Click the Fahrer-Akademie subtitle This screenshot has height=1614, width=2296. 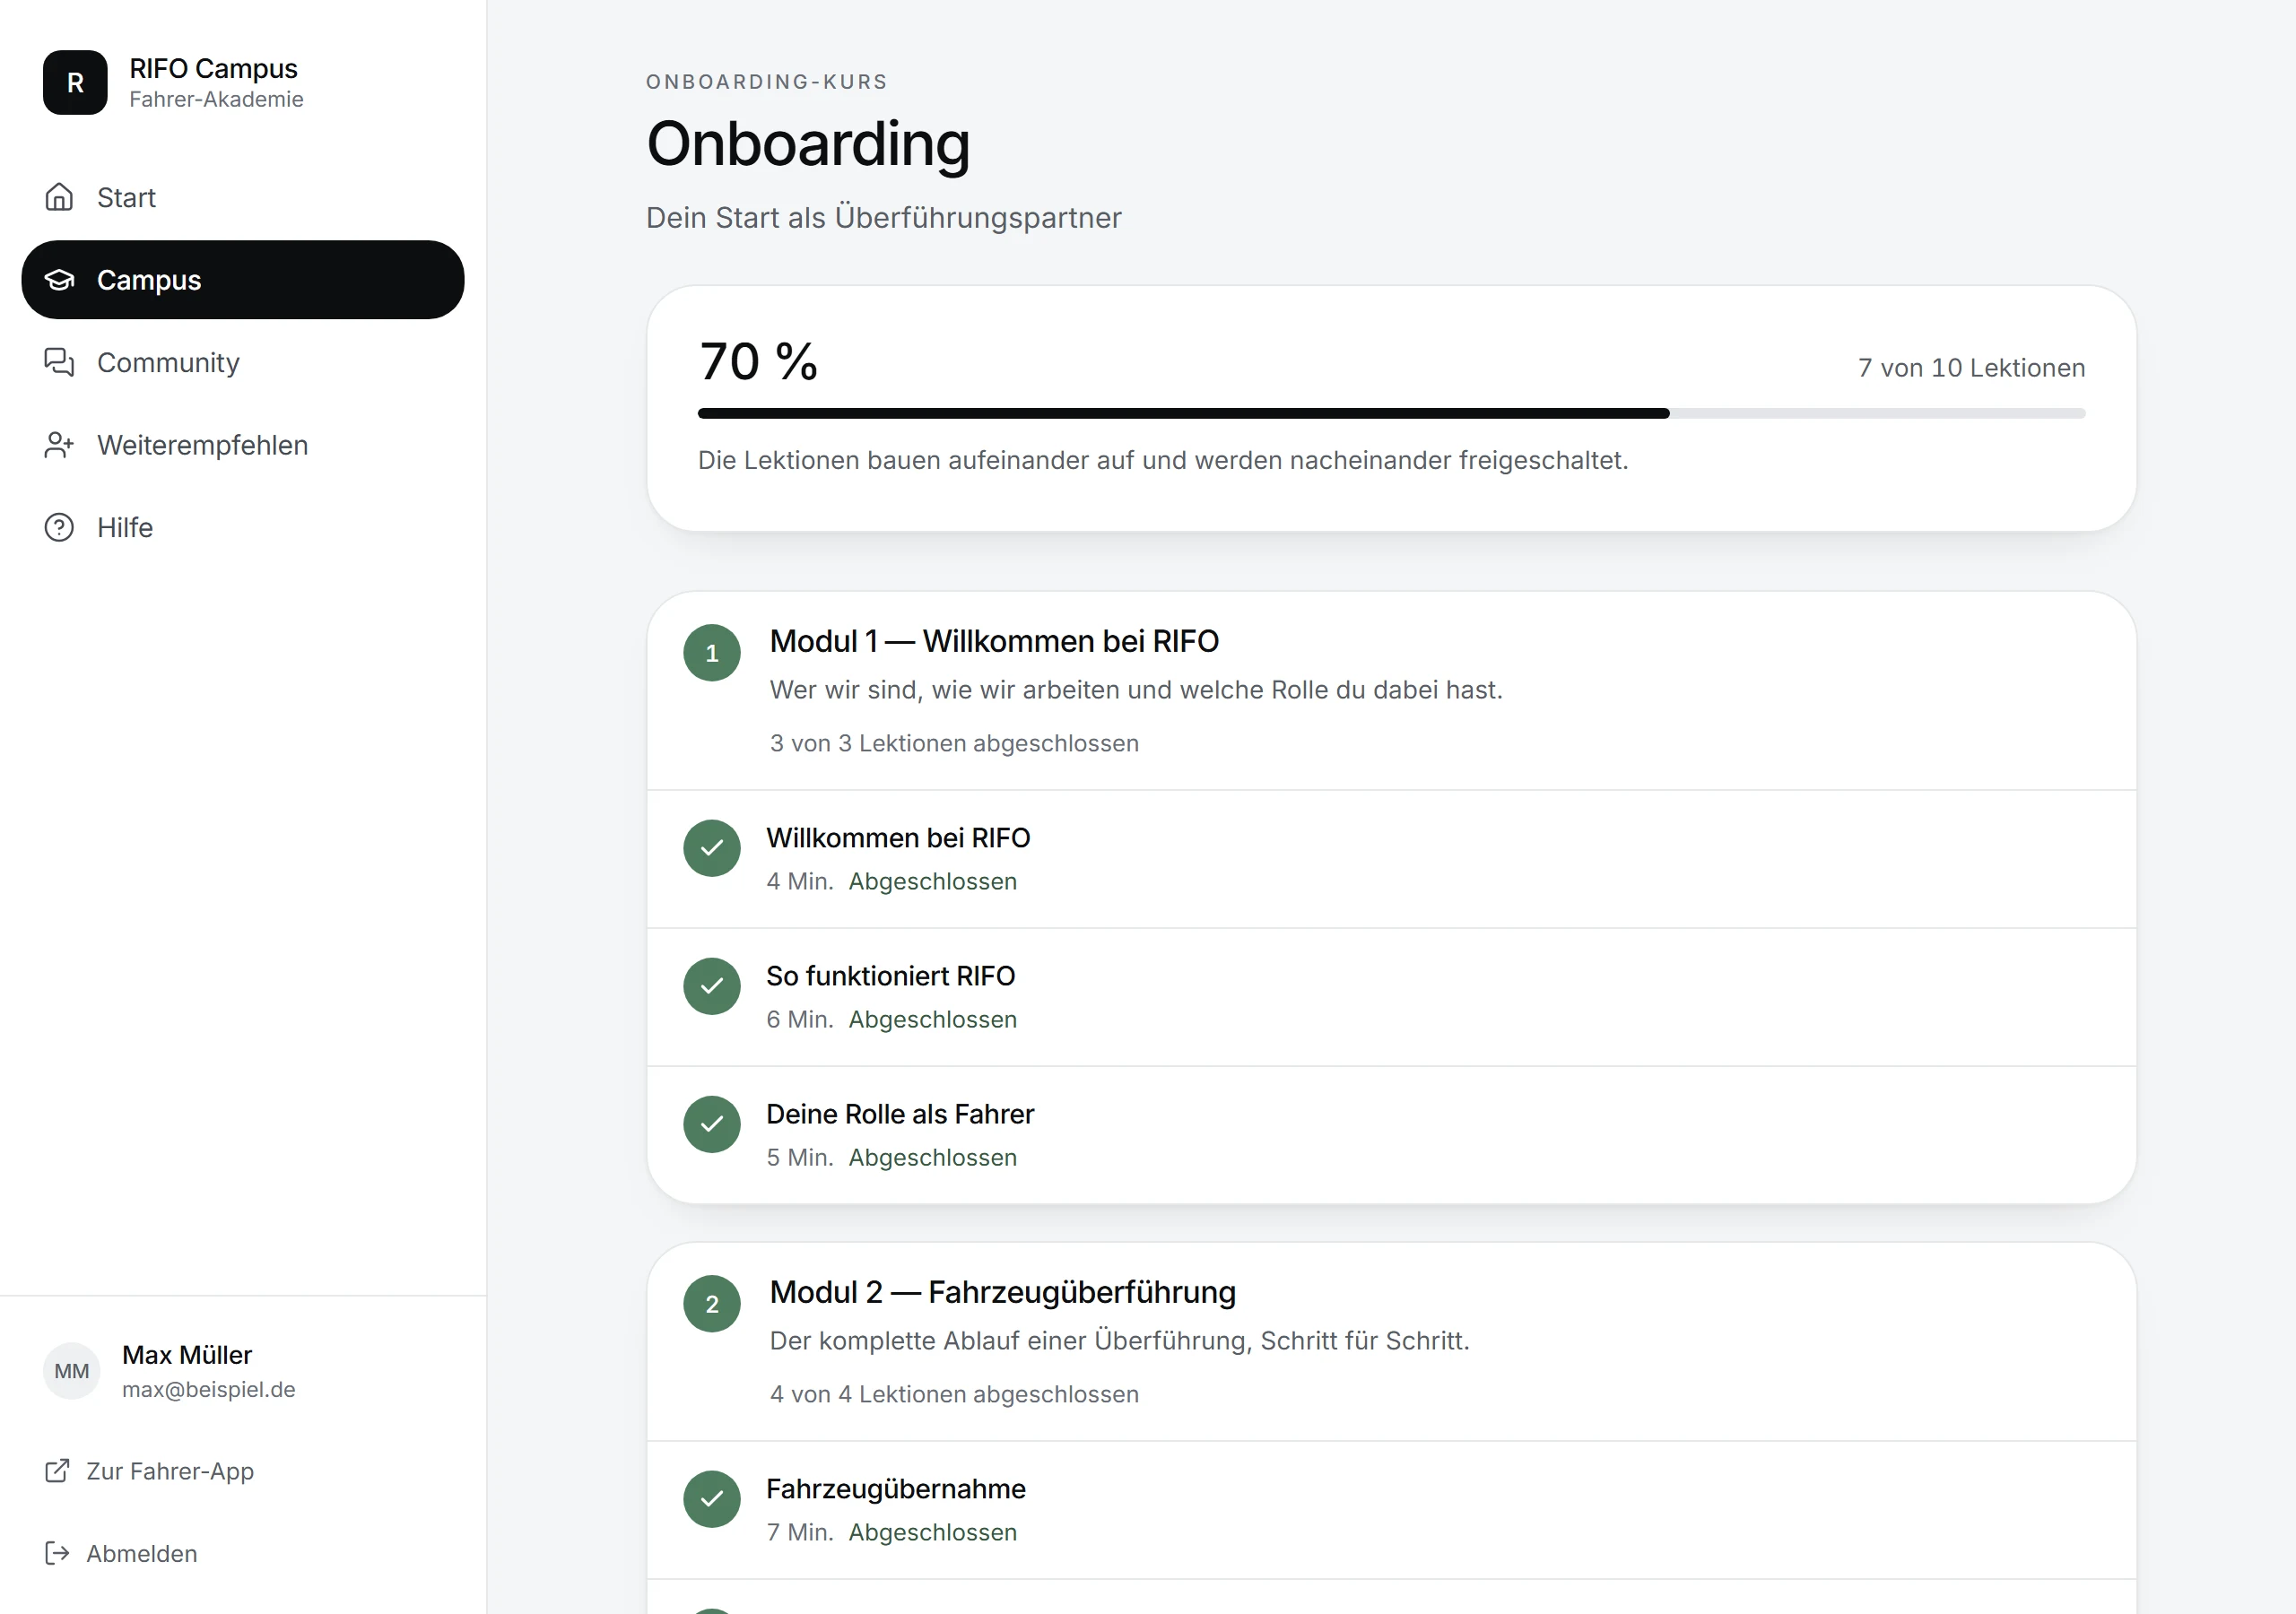pyautogui.click(x=216, y=99)
